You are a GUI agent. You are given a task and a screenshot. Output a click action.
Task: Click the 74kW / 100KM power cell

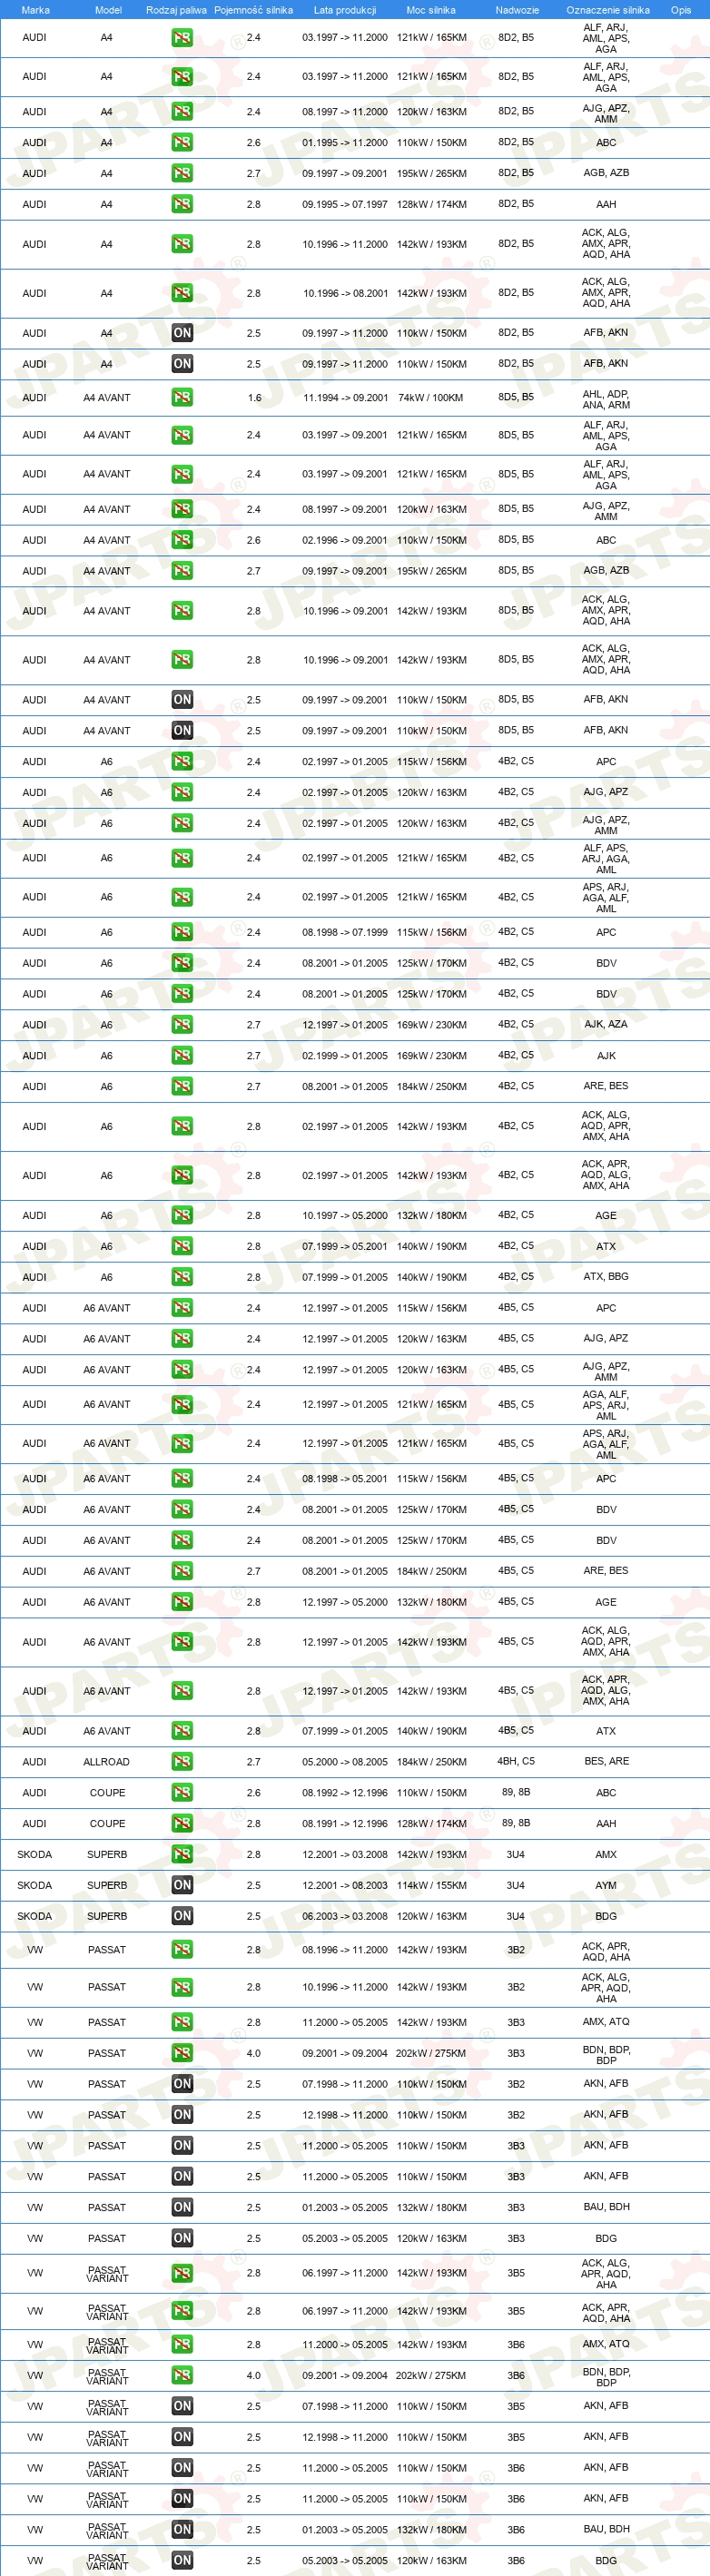[431, 398]
